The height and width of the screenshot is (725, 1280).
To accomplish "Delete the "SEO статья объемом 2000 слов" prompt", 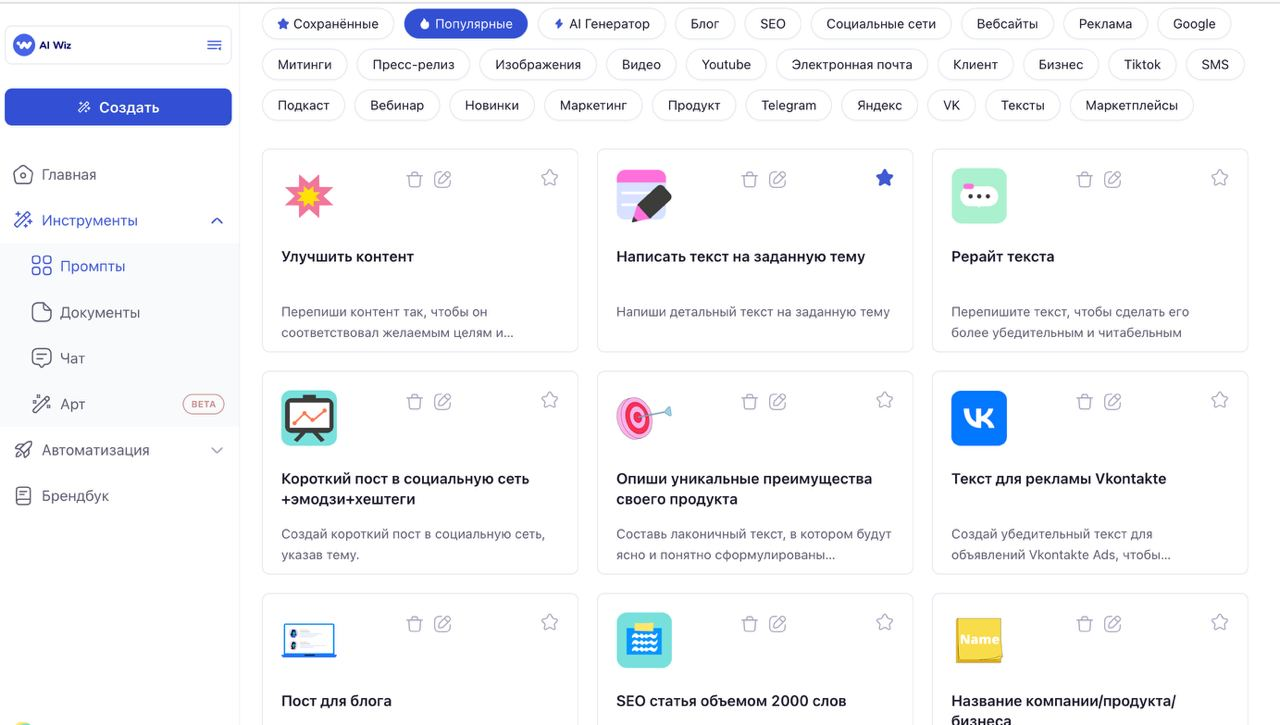I will [749, 623].
